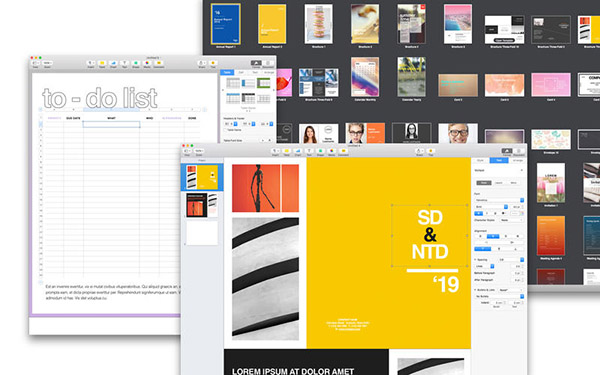This screenshot has height=375, width=600.
Task: Click Before Paragraph spacing stepper
Action: [x=523, y=273]
